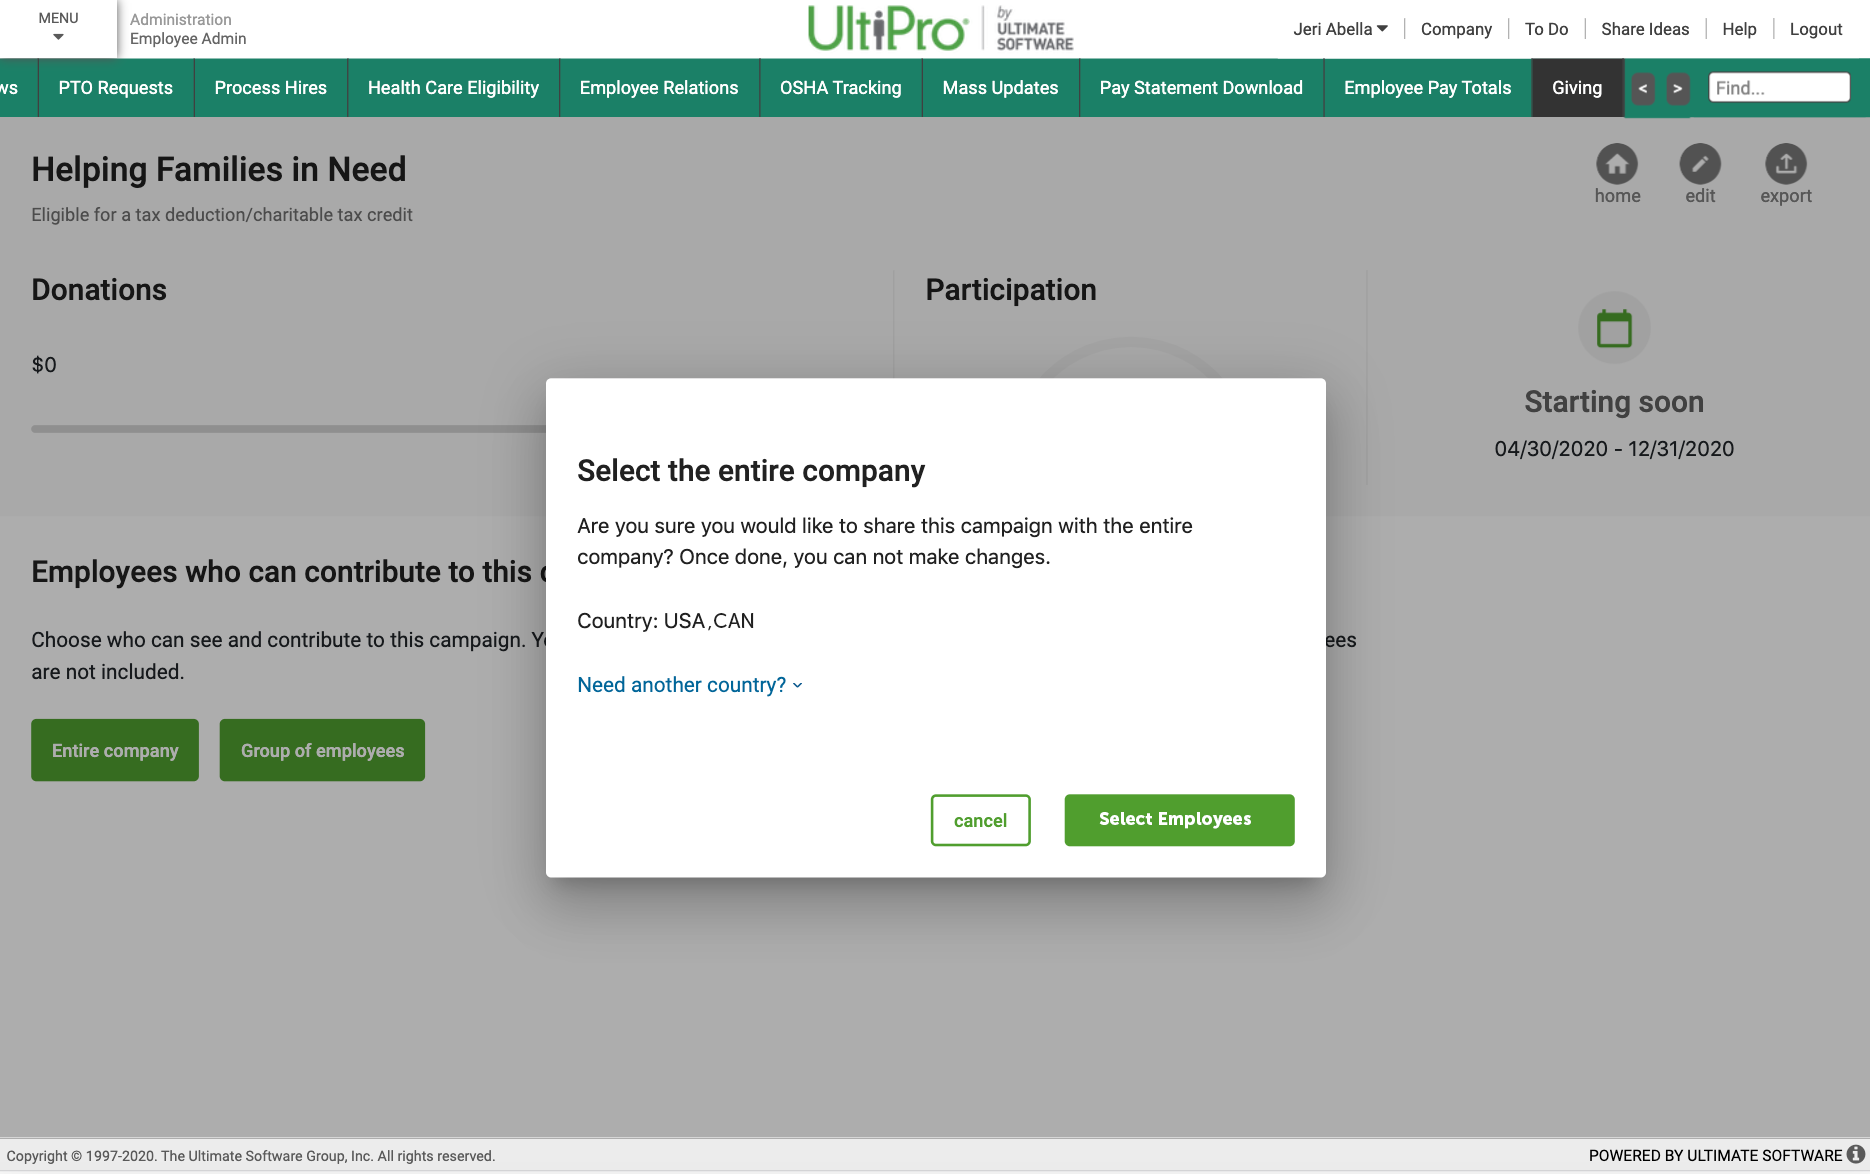The width and height of the screenshot is (1870, 1174).
Task: Open the To Do menu item
Action: coord(1546,28)
